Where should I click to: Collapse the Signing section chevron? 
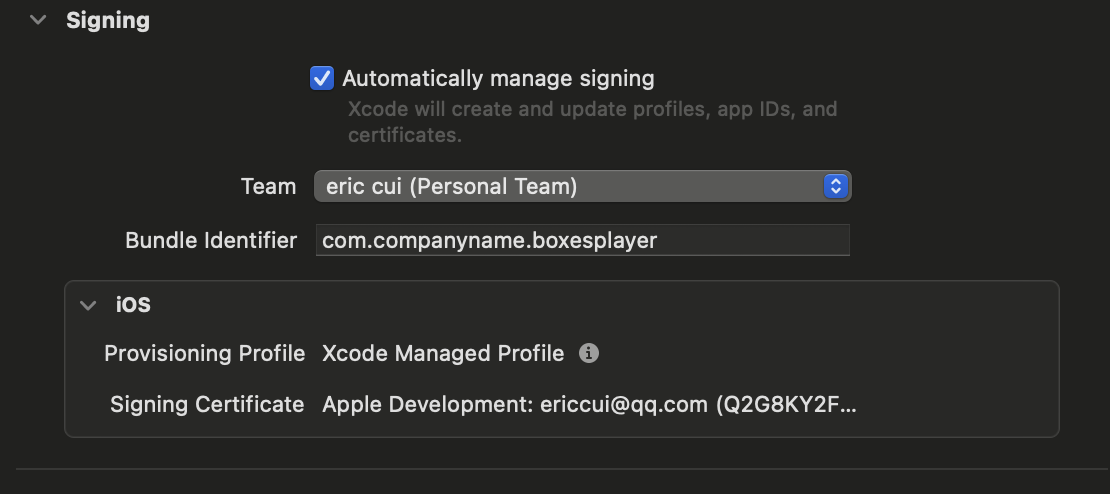[38, 20]
